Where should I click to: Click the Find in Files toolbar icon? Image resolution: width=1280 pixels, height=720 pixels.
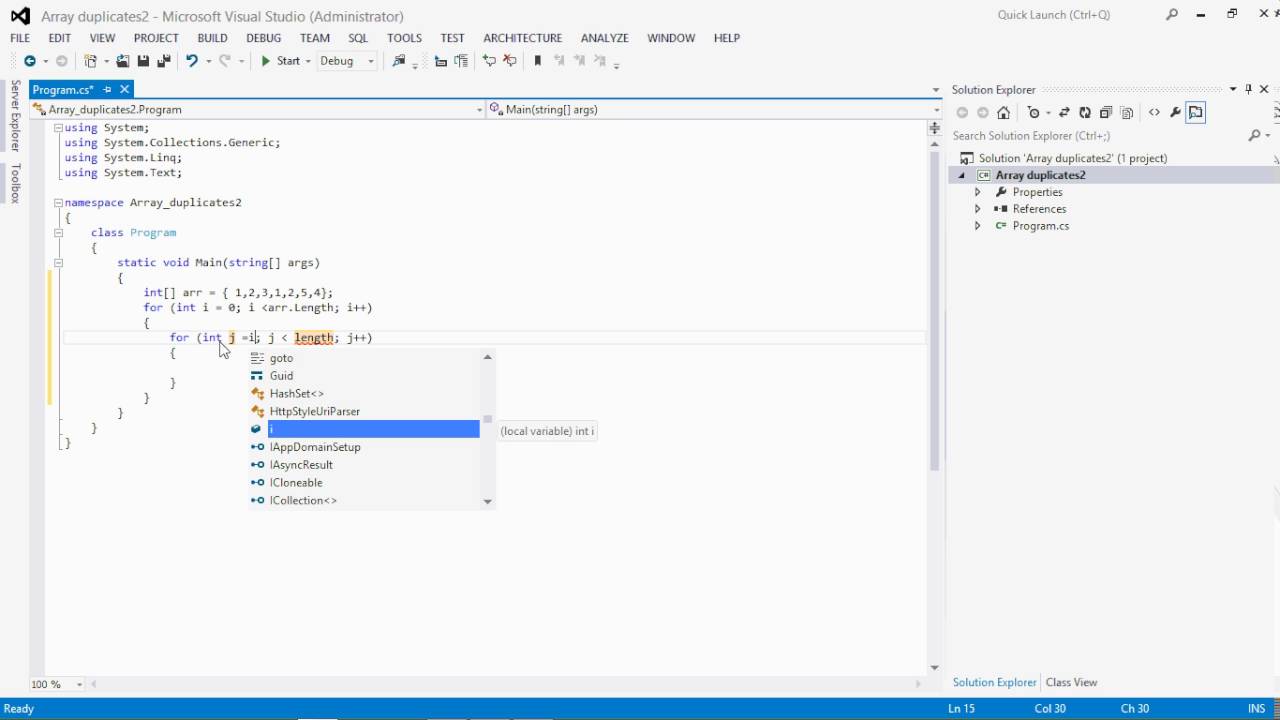pyautogui.click(x=400, y=61)
